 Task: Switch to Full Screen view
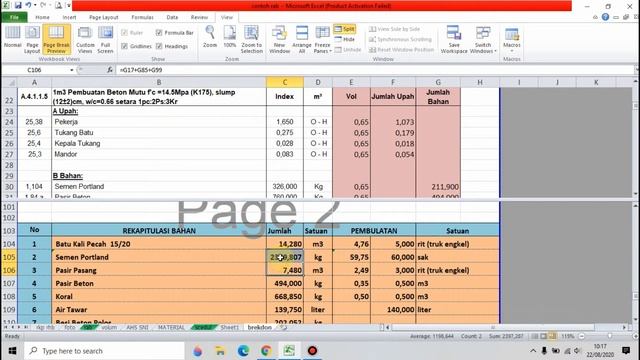point(105,40)
